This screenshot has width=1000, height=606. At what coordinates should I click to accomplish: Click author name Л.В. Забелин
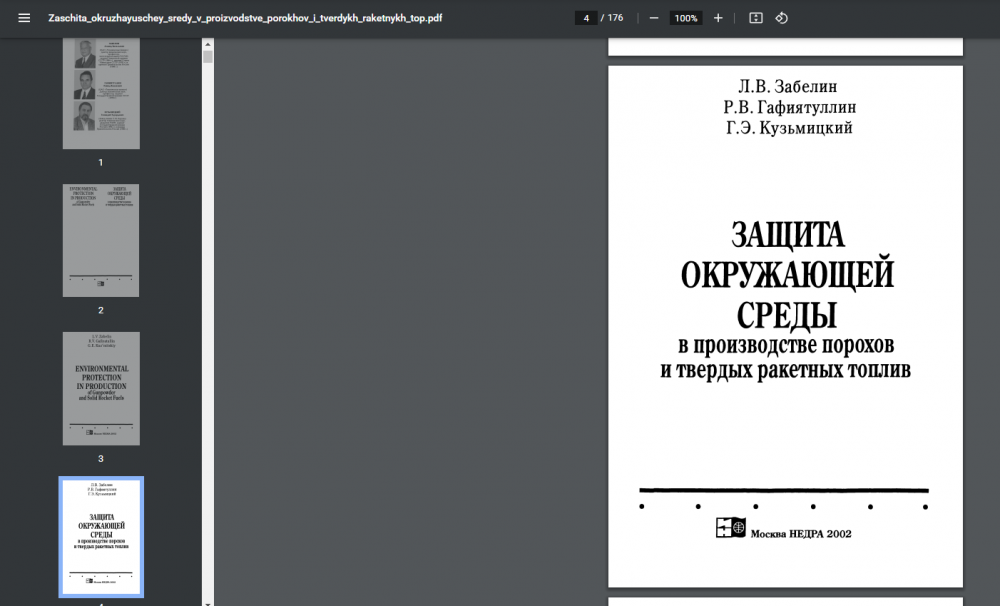(786, 86)
